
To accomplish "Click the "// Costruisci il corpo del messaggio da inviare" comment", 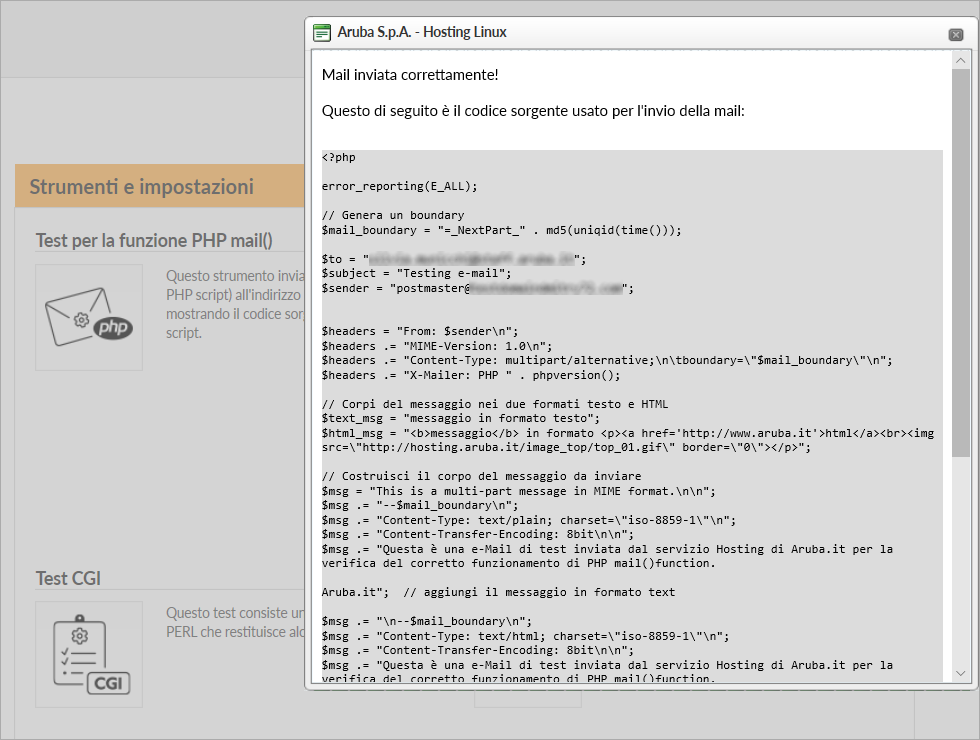I will (481, 476).
